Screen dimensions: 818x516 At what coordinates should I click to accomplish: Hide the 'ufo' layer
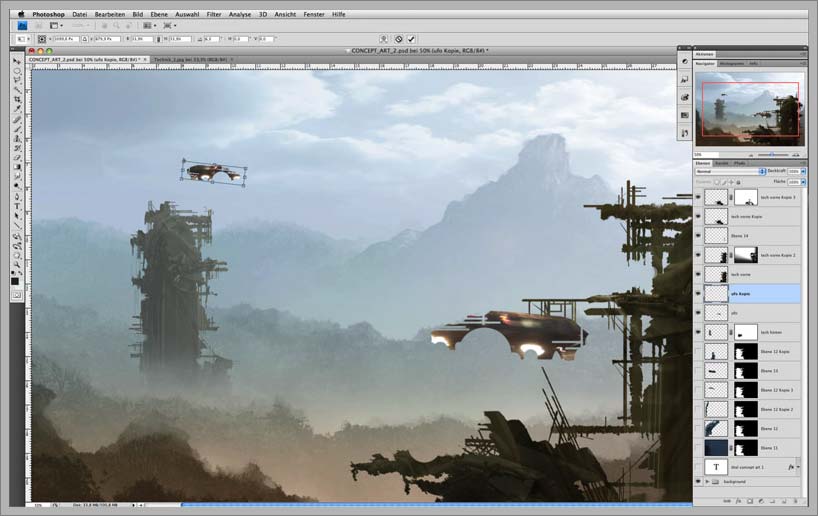pyautogui.click(x=698, y=313)
